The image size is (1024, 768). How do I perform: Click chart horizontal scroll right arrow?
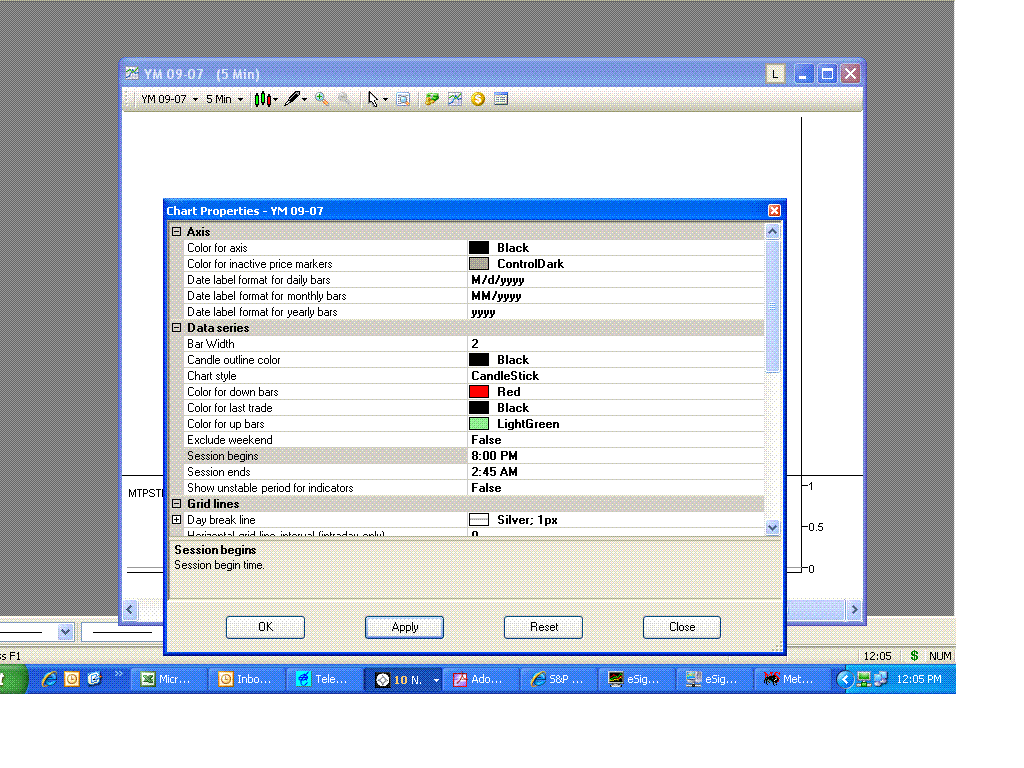click(x=854, y=610)
